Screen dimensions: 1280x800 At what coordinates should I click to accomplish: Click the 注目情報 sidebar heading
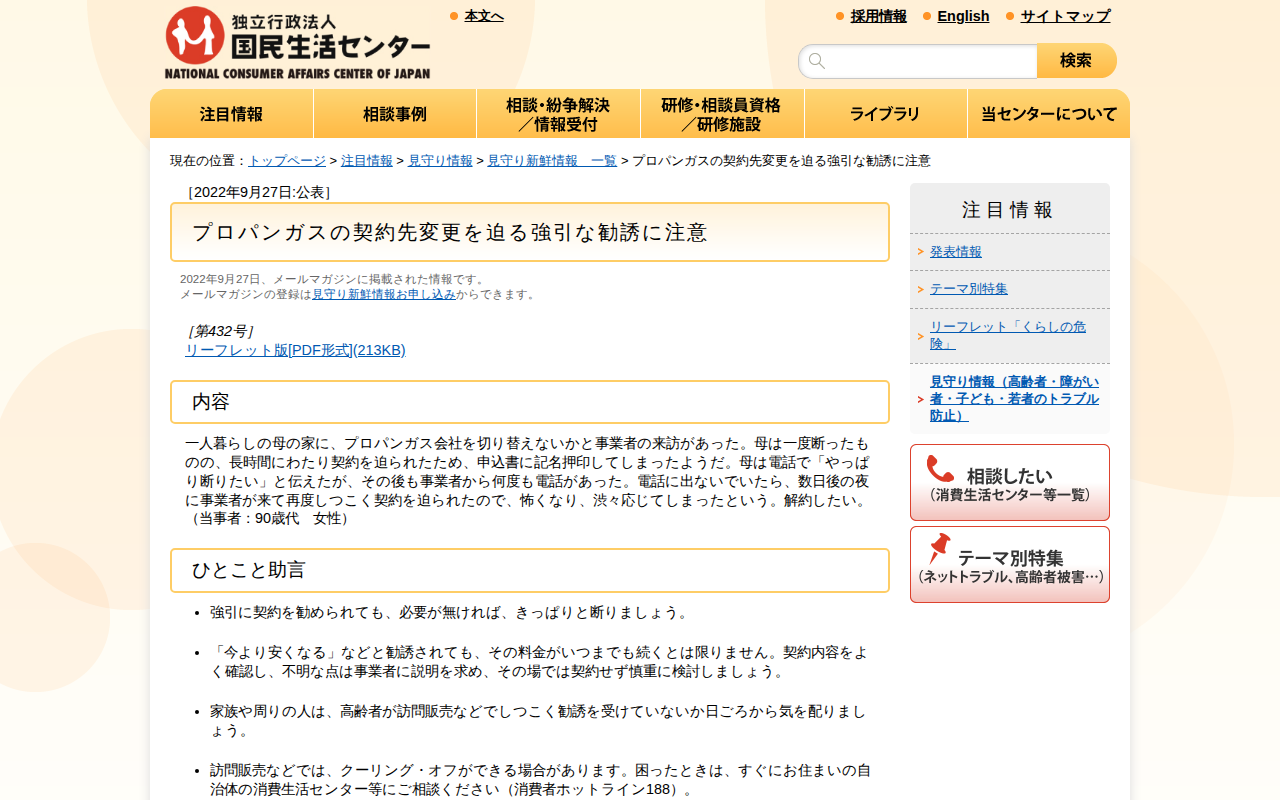click(x=1010, y=209)
